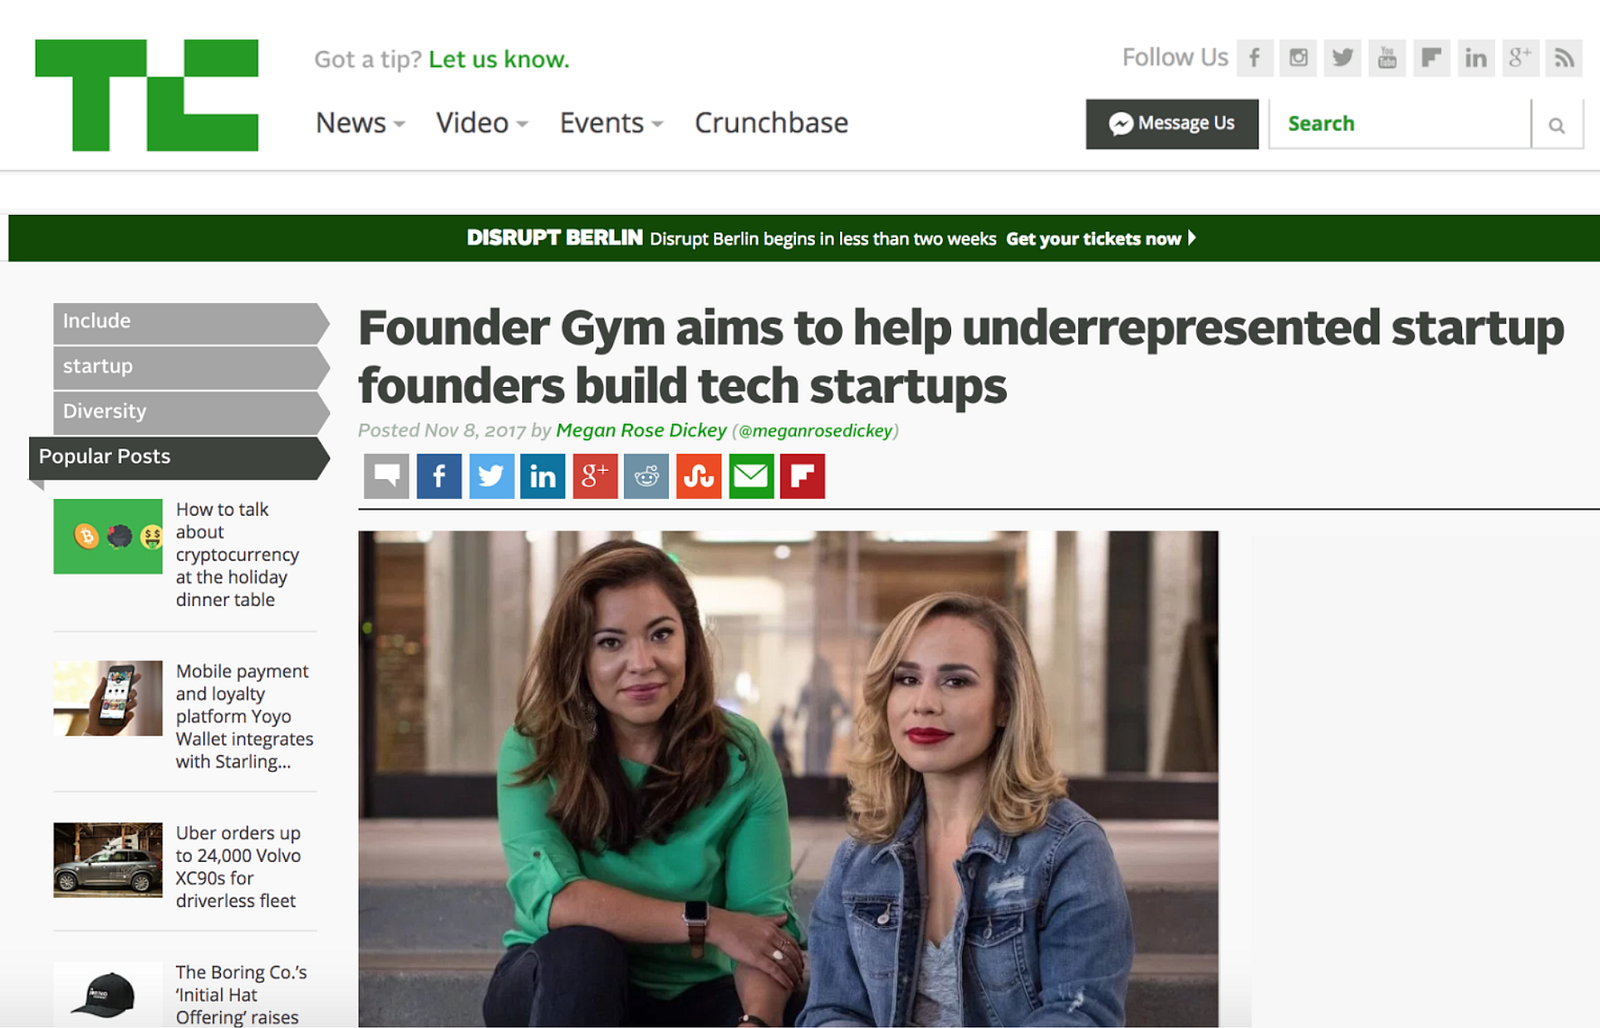Image resolution: width=1600 pixels, height=1028 pixels.
Task: Open Megan Rose Dickey author link
Action: click(641, 430)
